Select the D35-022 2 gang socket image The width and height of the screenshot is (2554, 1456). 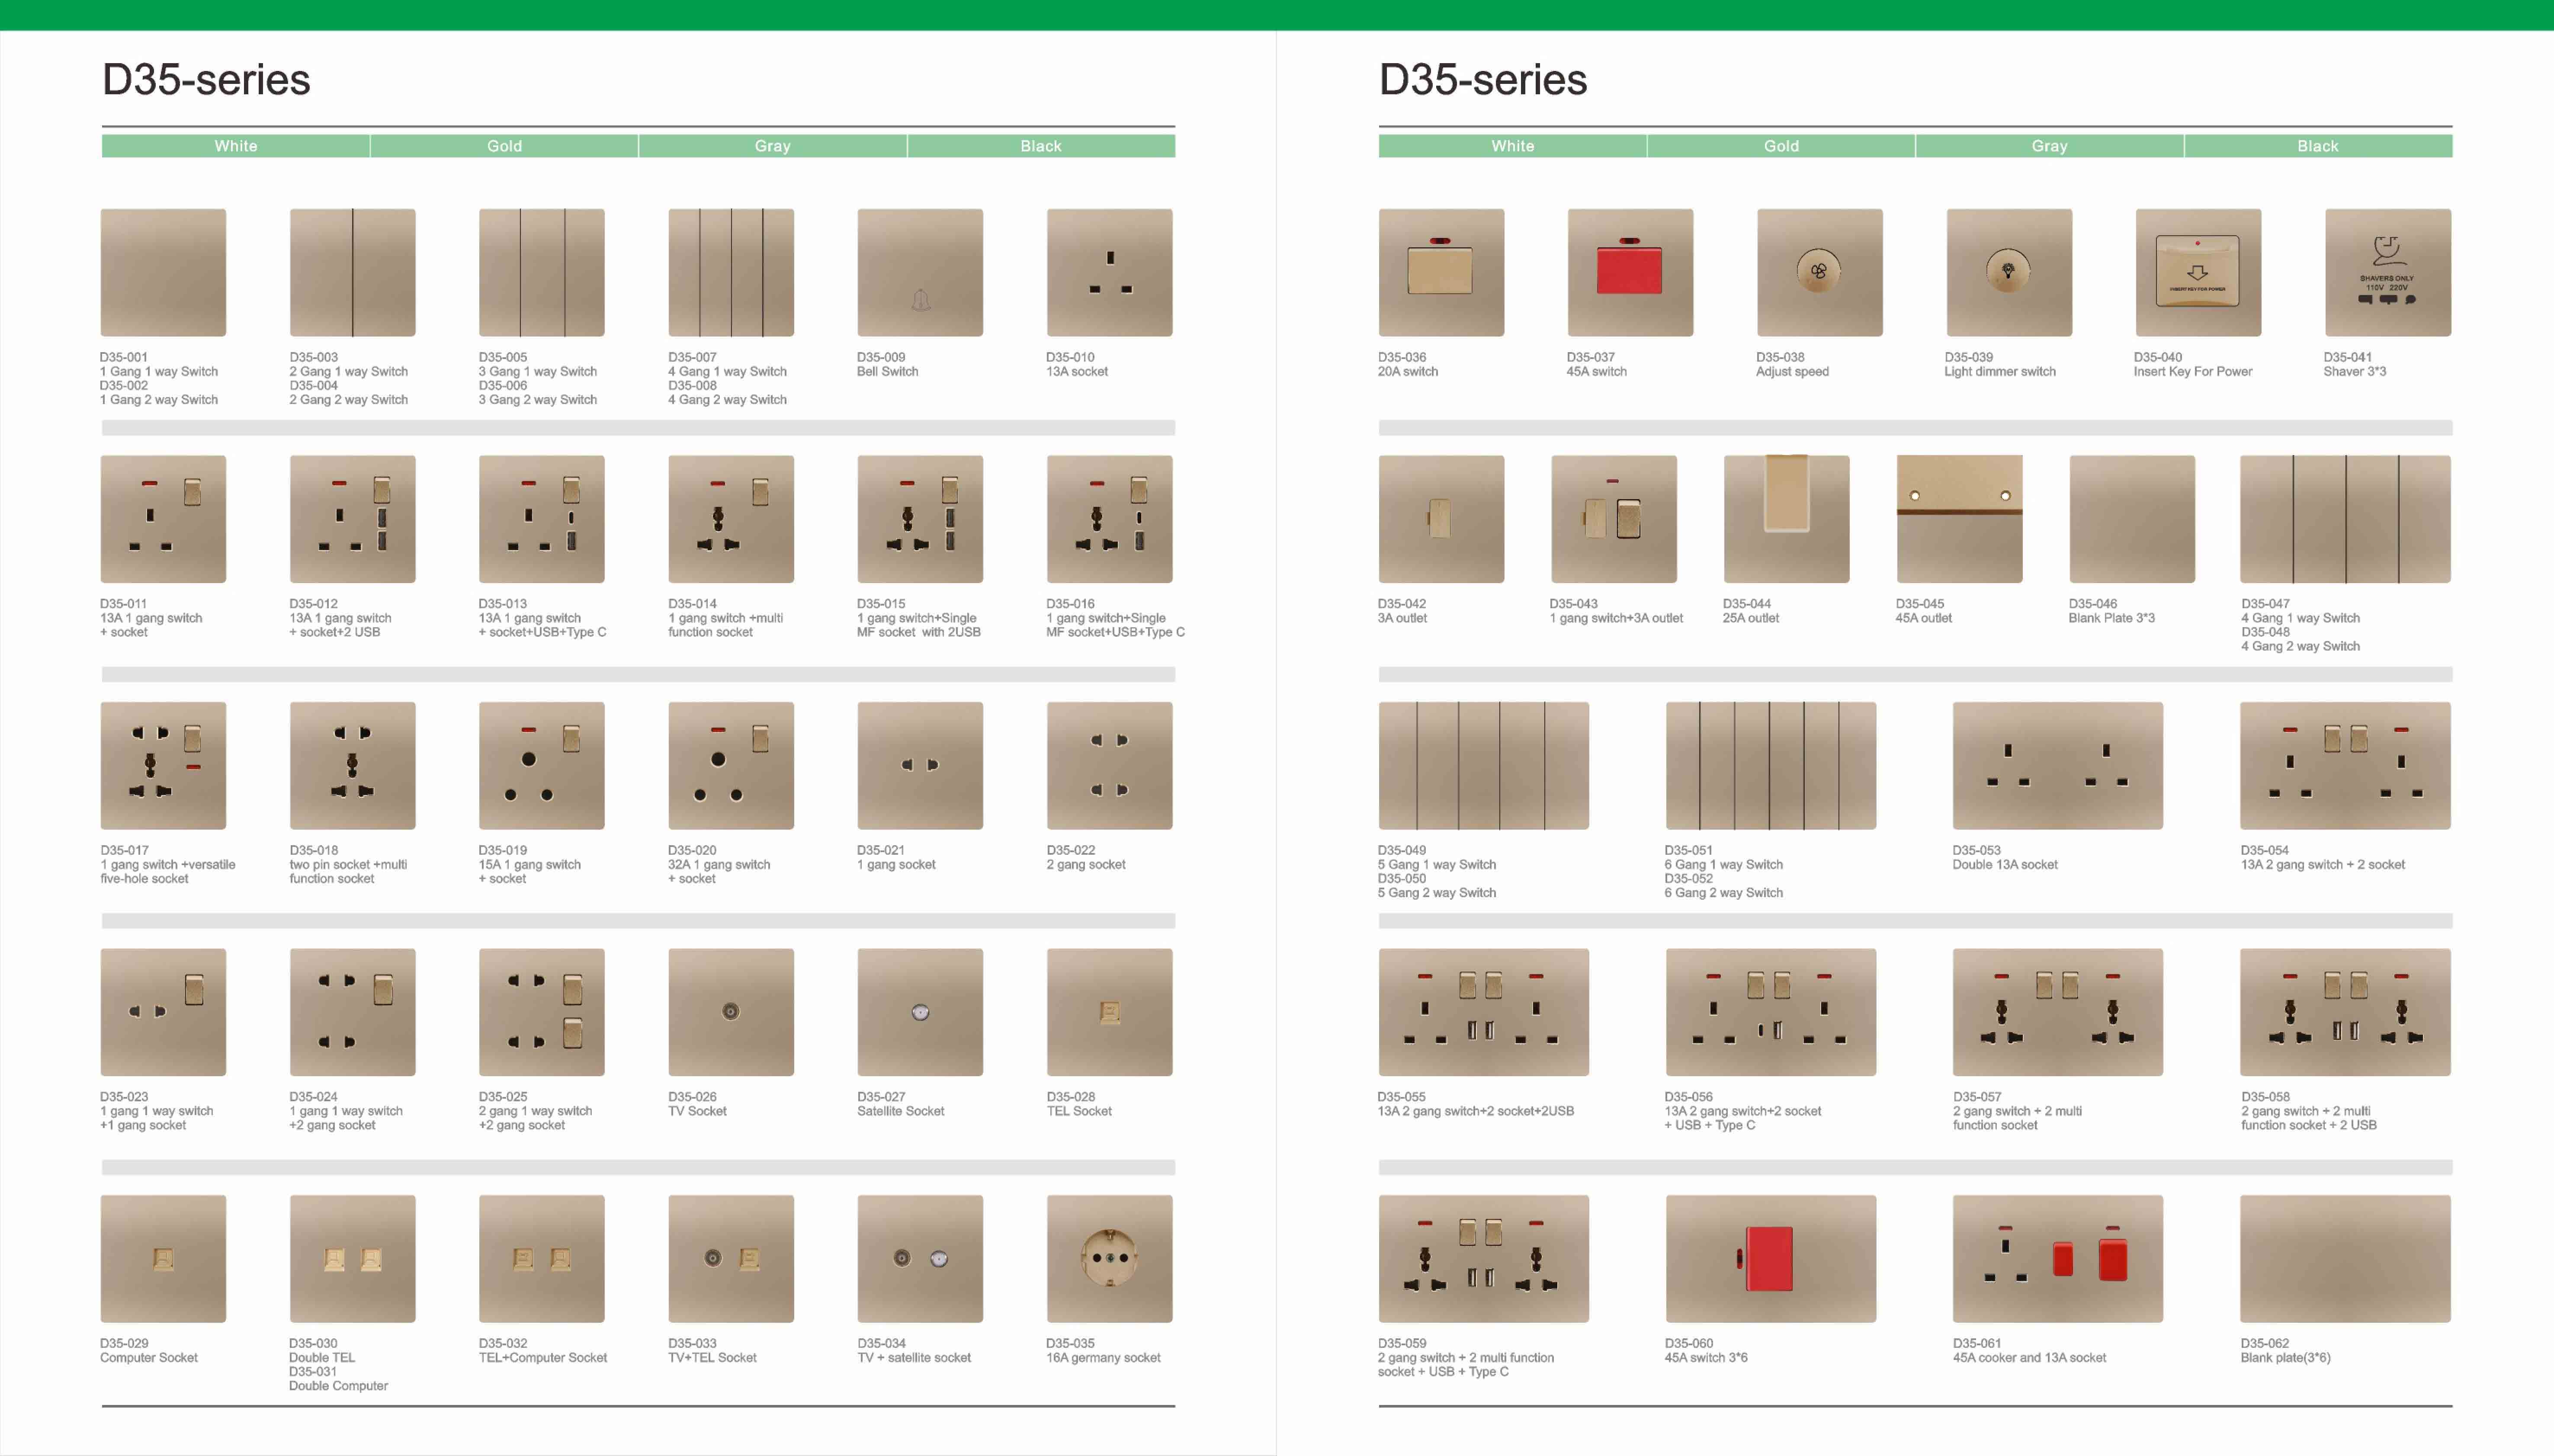click(x=1109, y=765)
